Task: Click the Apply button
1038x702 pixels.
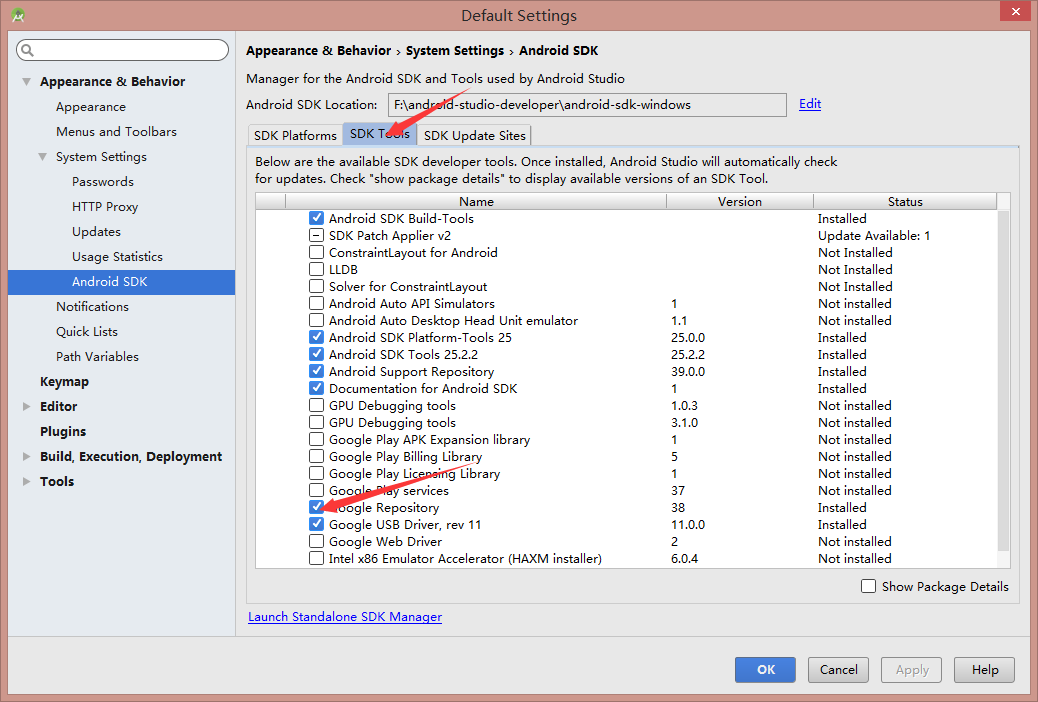Action: pyautogui.click(x=912, y=670)
